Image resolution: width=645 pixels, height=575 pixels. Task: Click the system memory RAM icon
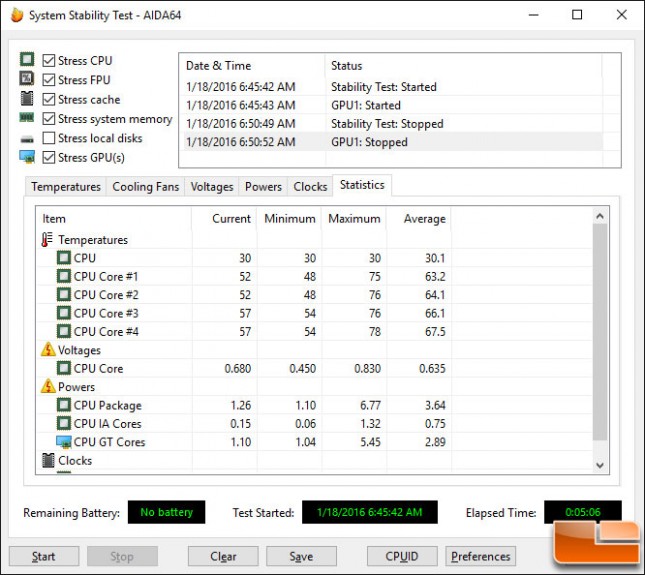pyautogui.click(x=27, y=118)
